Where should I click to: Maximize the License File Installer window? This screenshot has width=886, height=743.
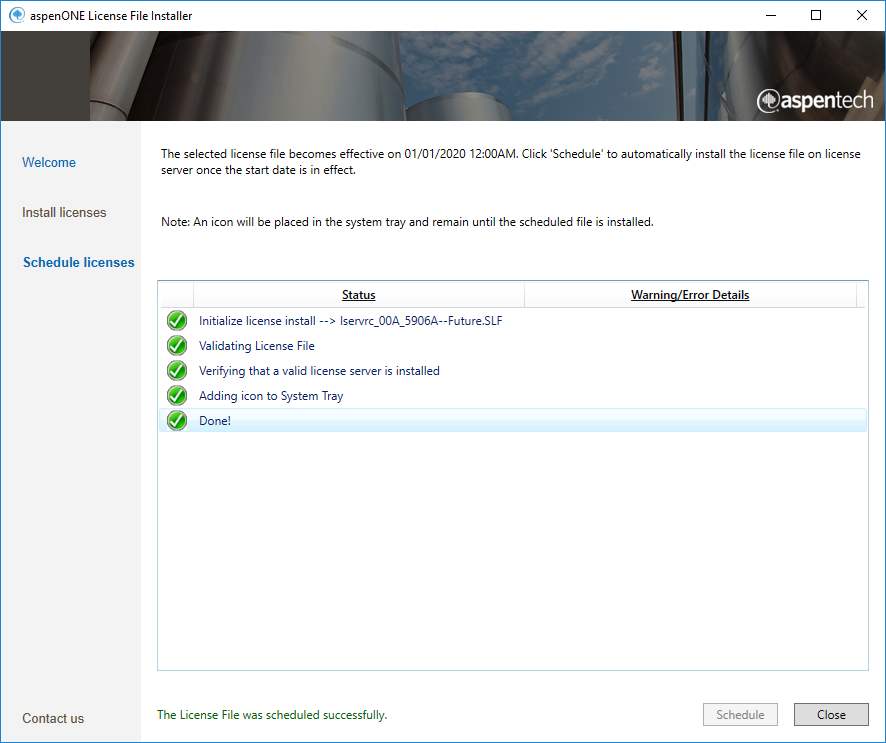click(x=816, y=16)
